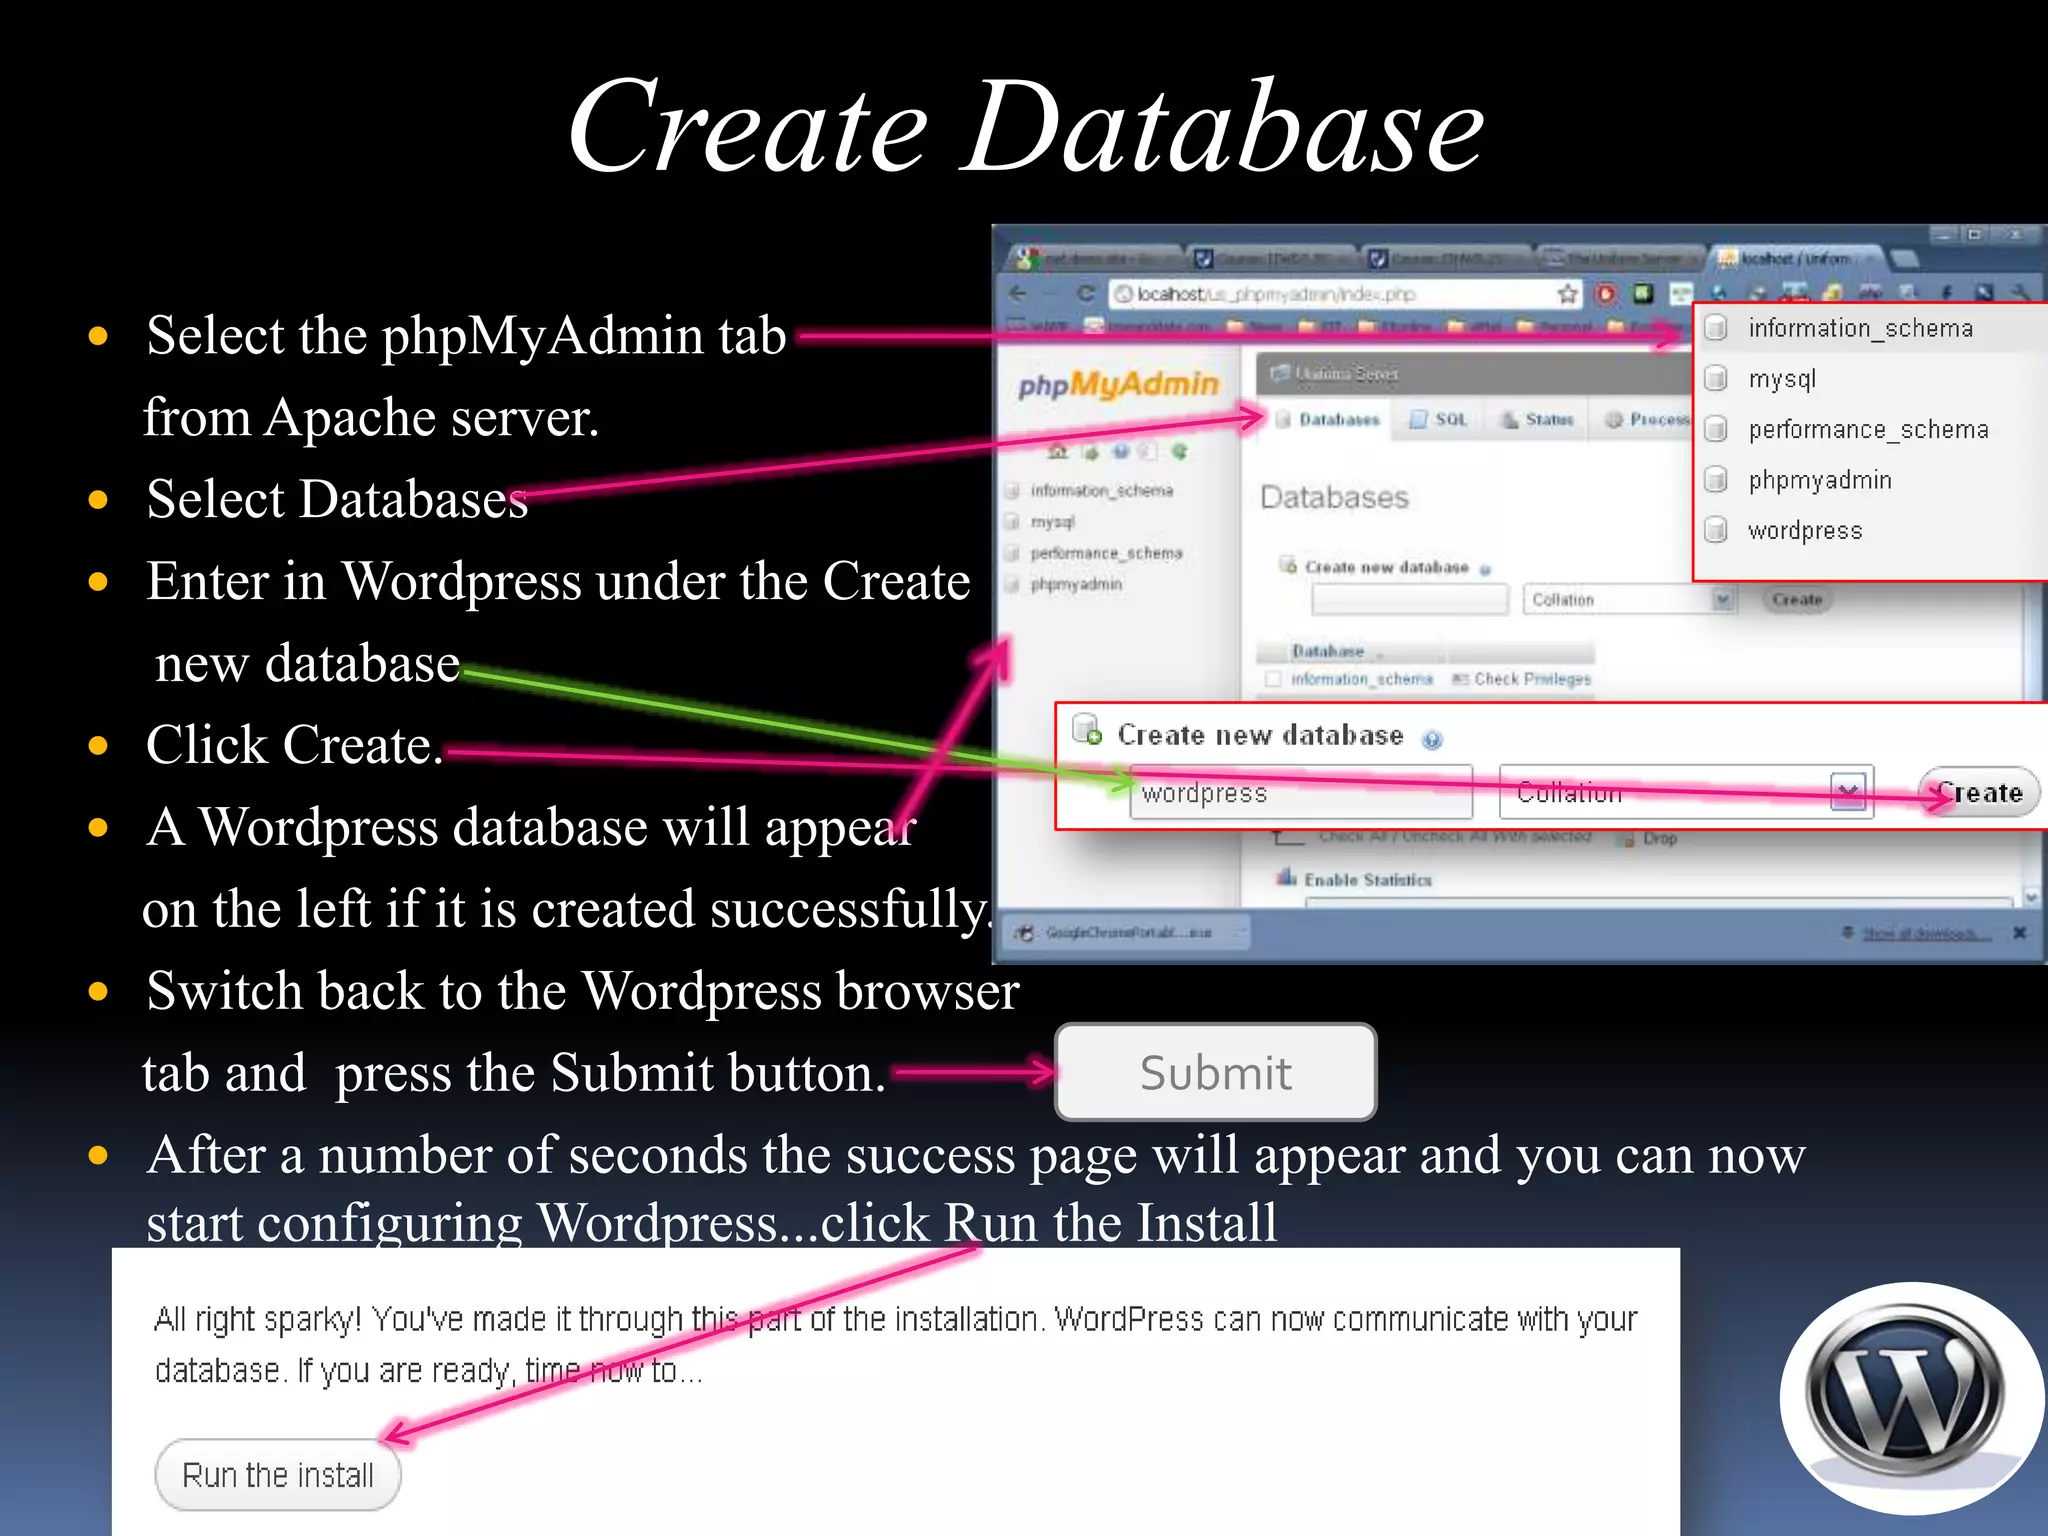Viewport: 2048px width, 1536px height.
Task: Click the small help icon next to Create new database
Action: point(1485,569)
